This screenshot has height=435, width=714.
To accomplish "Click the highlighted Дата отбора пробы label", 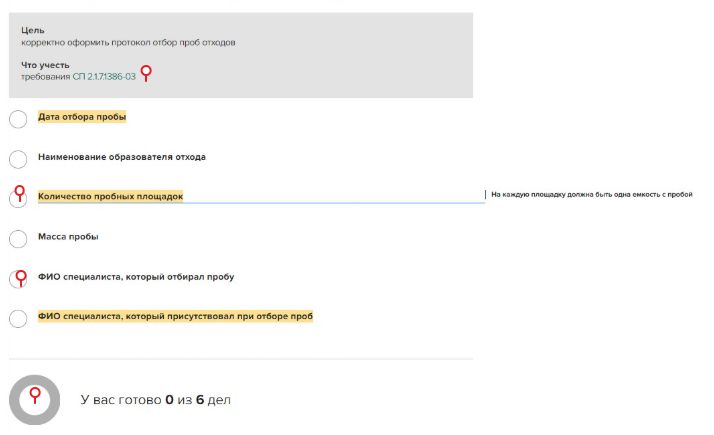I will (82, 117).
